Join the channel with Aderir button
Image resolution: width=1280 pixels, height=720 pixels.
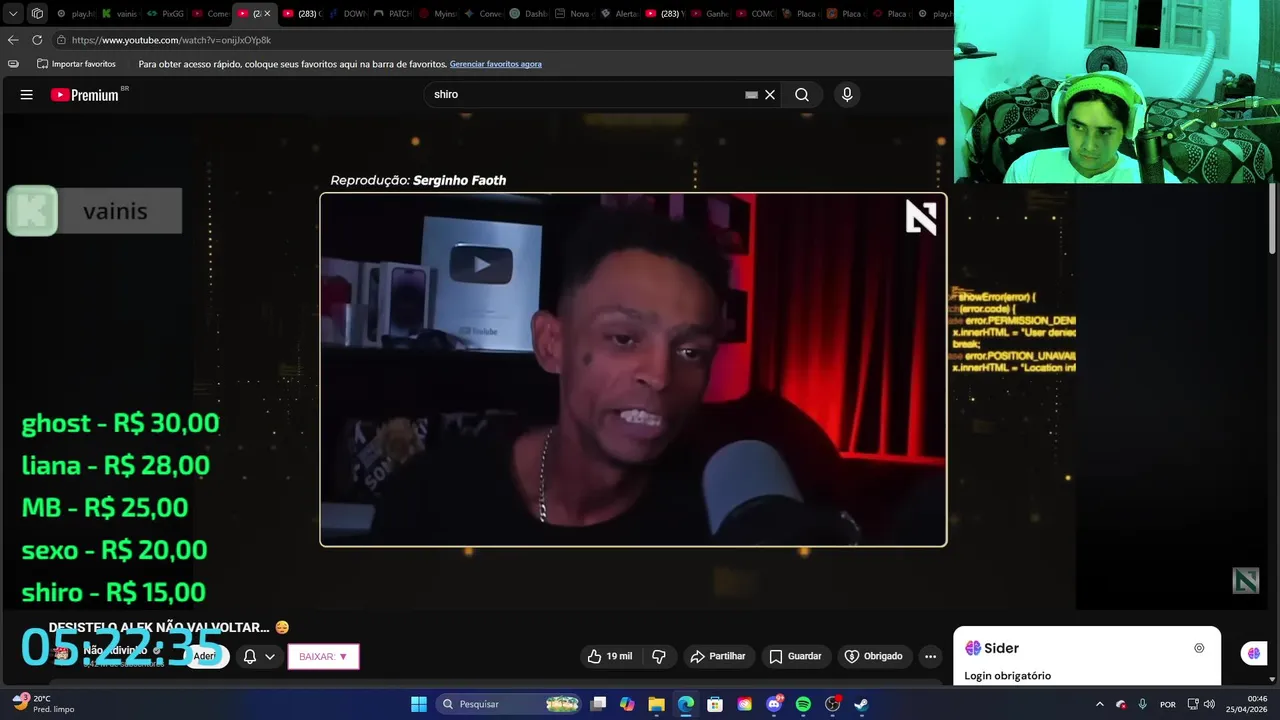(205, 656)
